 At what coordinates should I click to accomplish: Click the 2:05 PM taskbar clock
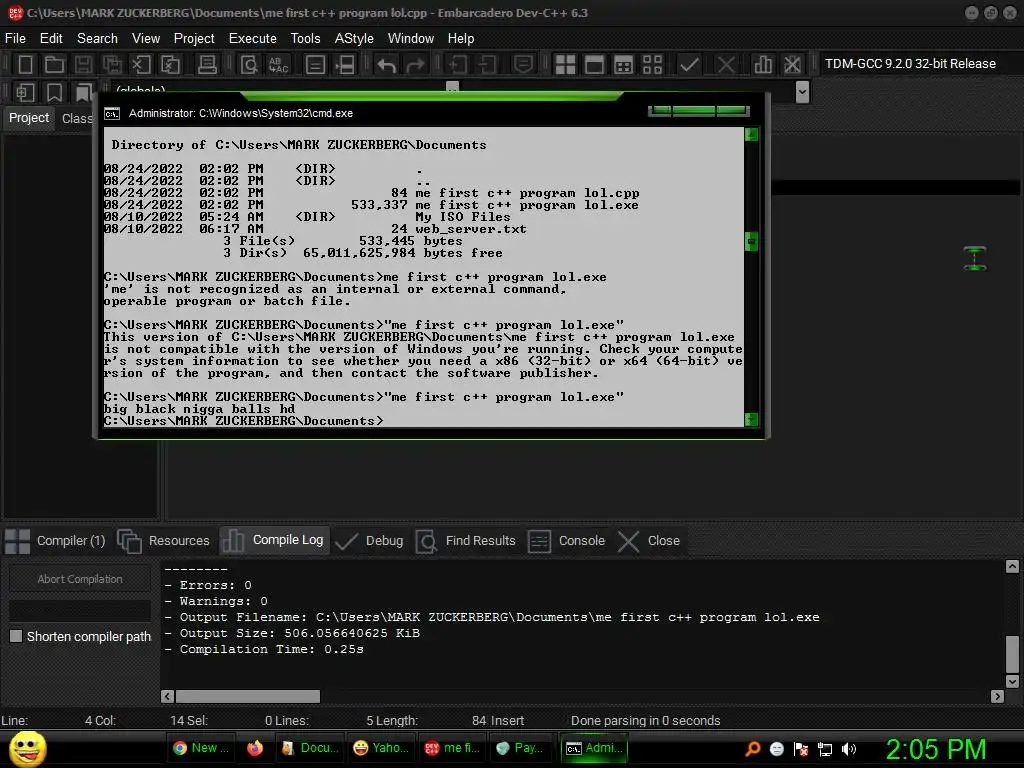pyautogui.click(x=935, y=748)
